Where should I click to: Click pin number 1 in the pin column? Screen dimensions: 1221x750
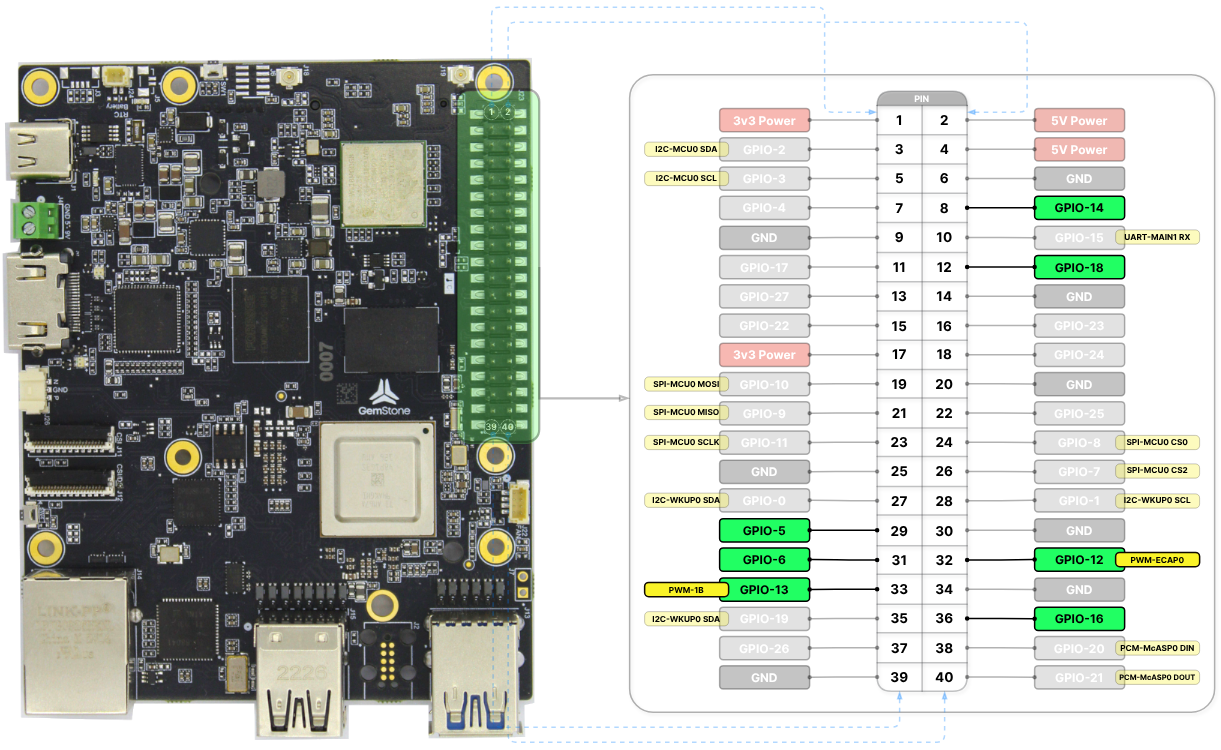899,120
